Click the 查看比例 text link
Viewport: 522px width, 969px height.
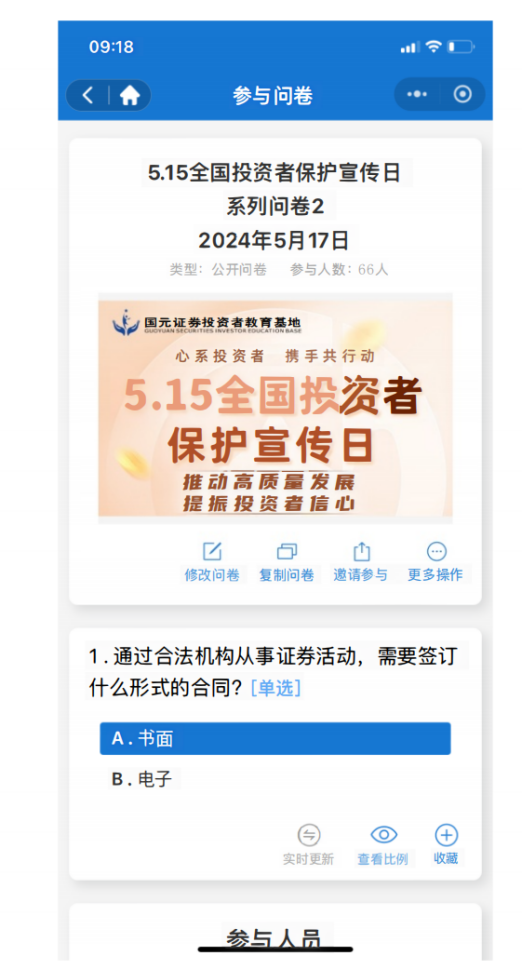[383, 859]
